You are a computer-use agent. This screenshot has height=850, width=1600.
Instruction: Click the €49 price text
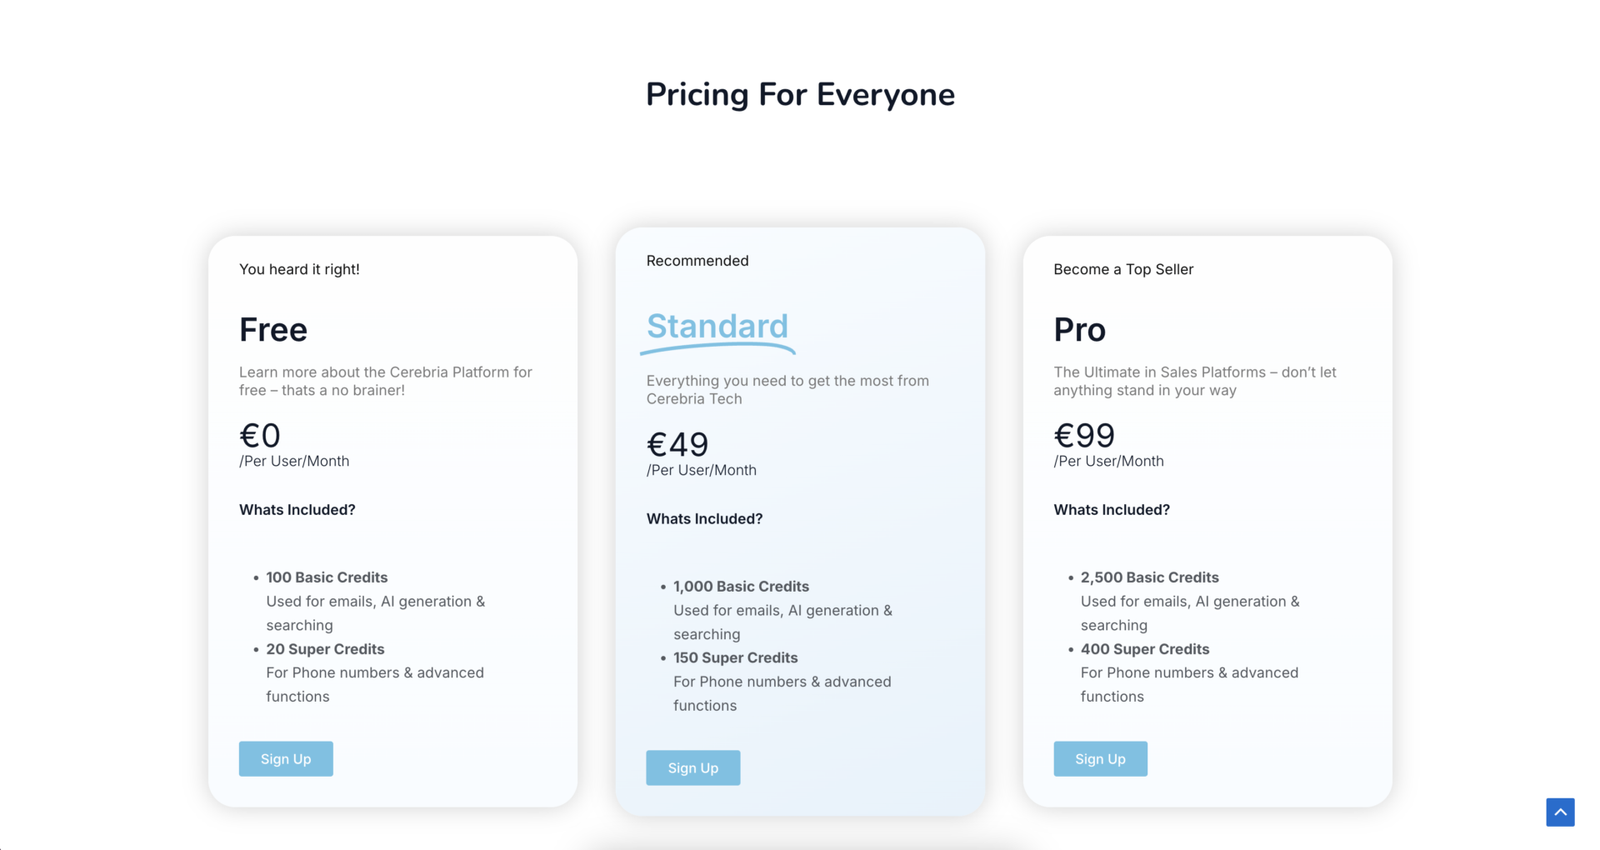[677, 444]
